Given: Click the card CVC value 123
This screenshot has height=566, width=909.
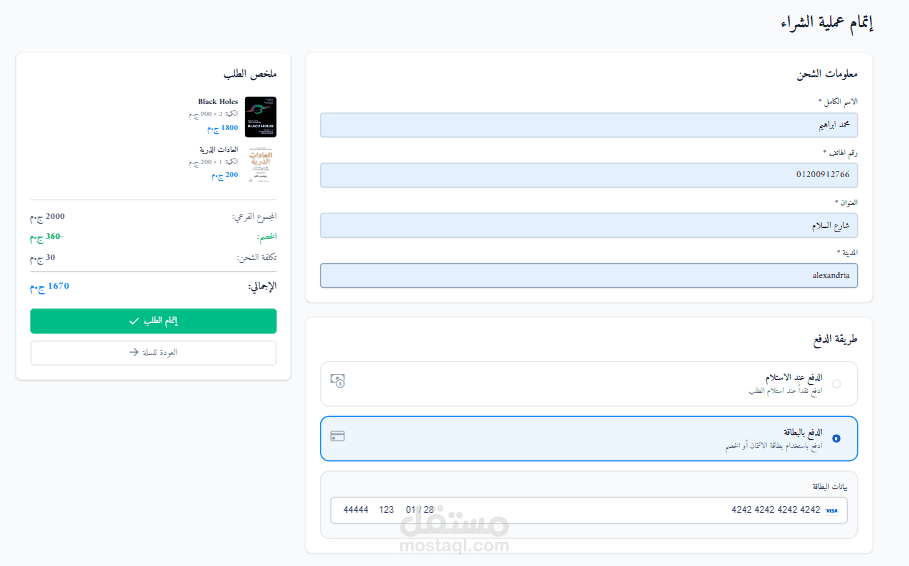Looking at the screenshot, I should pyautogui.click(x=387, y=510).
